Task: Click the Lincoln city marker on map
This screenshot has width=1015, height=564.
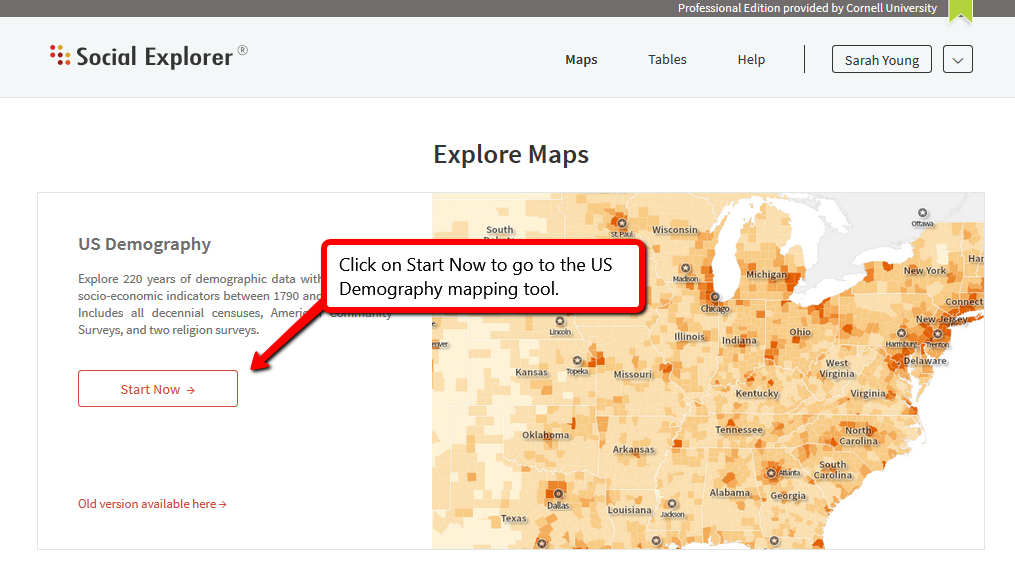Action: tap(560, 321)
